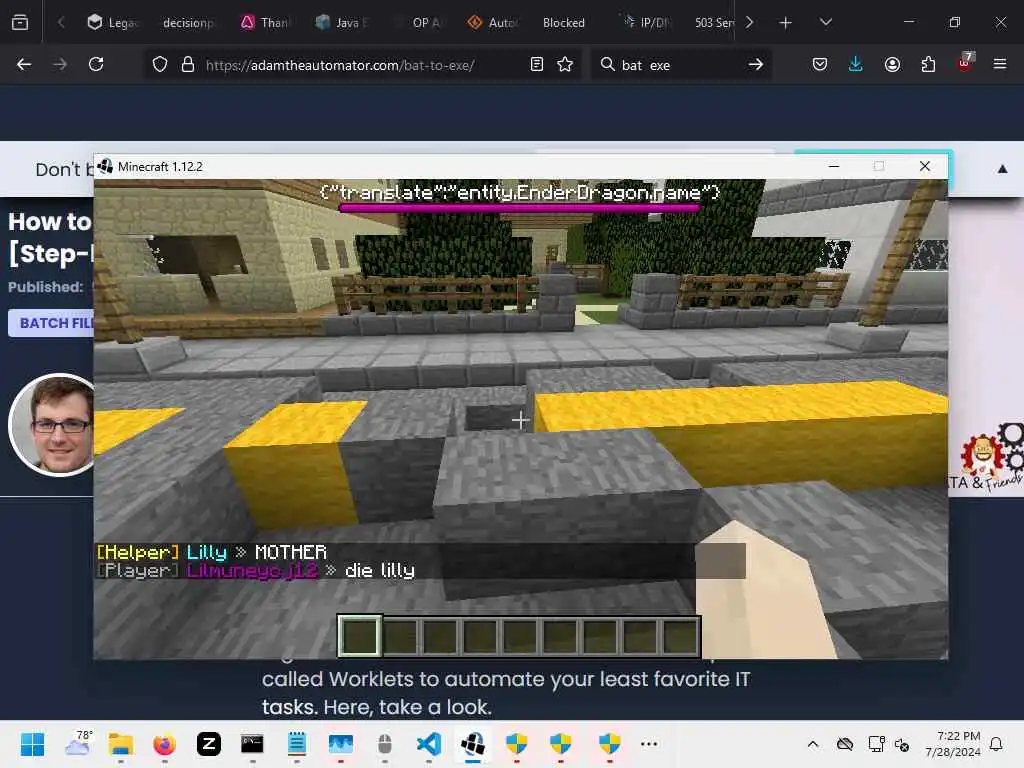Show hidden system tray icons

[813, 744]
